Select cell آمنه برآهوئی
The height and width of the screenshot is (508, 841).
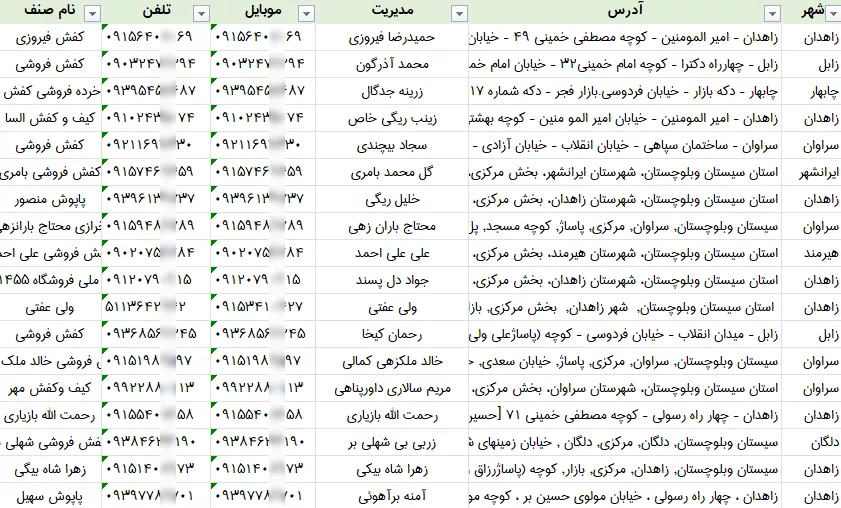[x=392, y=496]
